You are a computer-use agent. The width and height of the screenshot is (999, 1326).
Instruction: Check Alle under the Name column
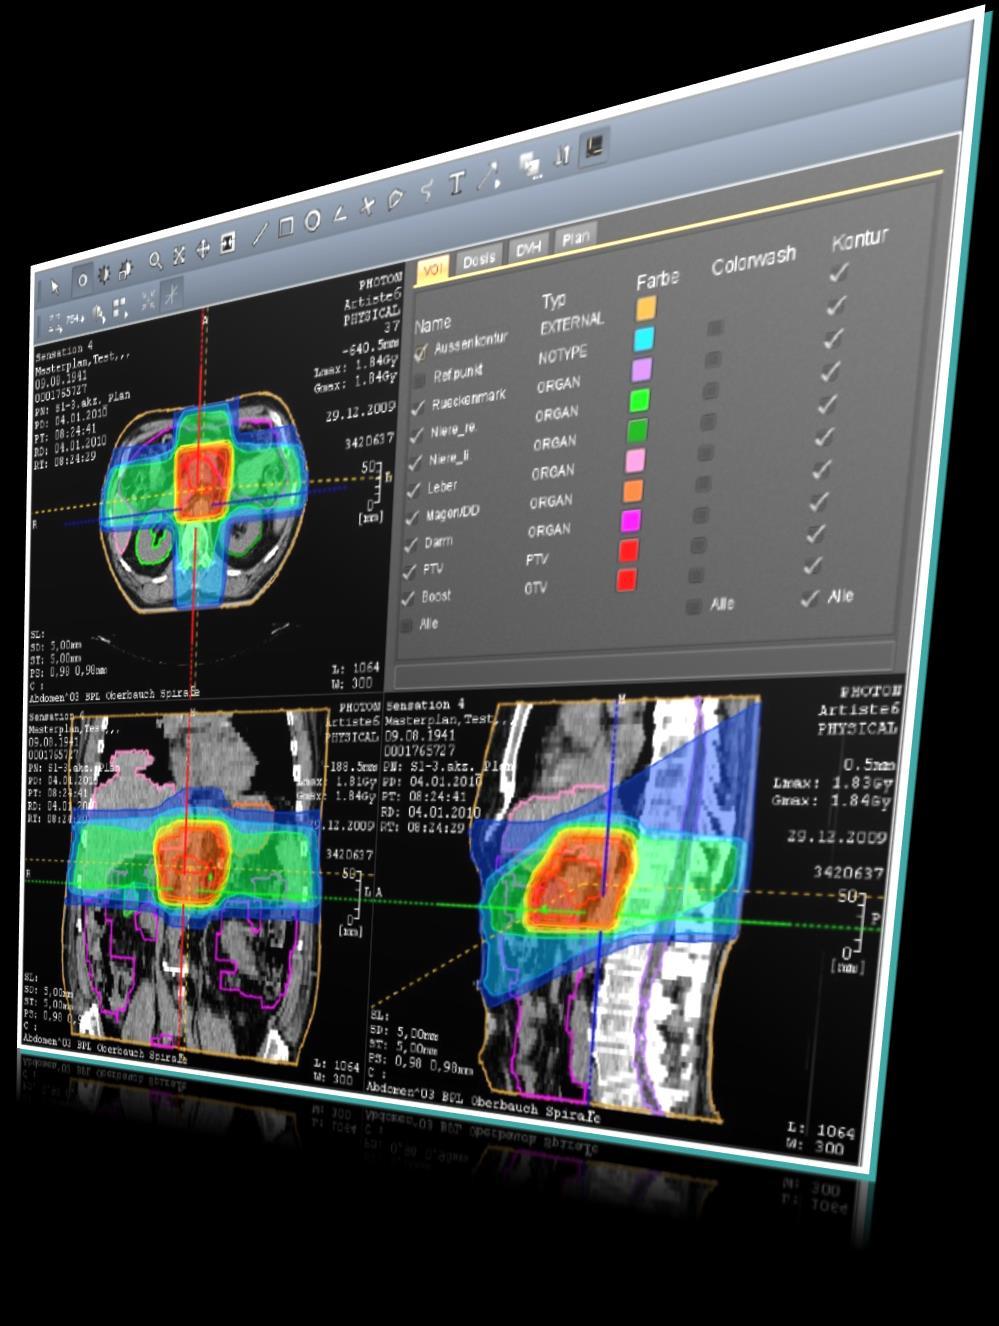pos(405,626)
